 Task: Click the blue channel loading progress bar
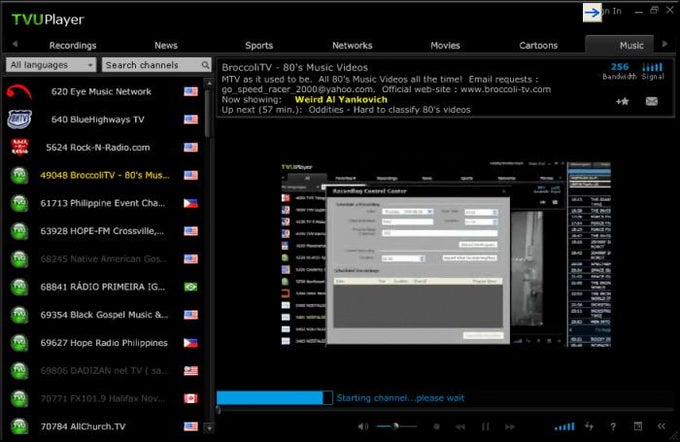[x=275, y=398]
